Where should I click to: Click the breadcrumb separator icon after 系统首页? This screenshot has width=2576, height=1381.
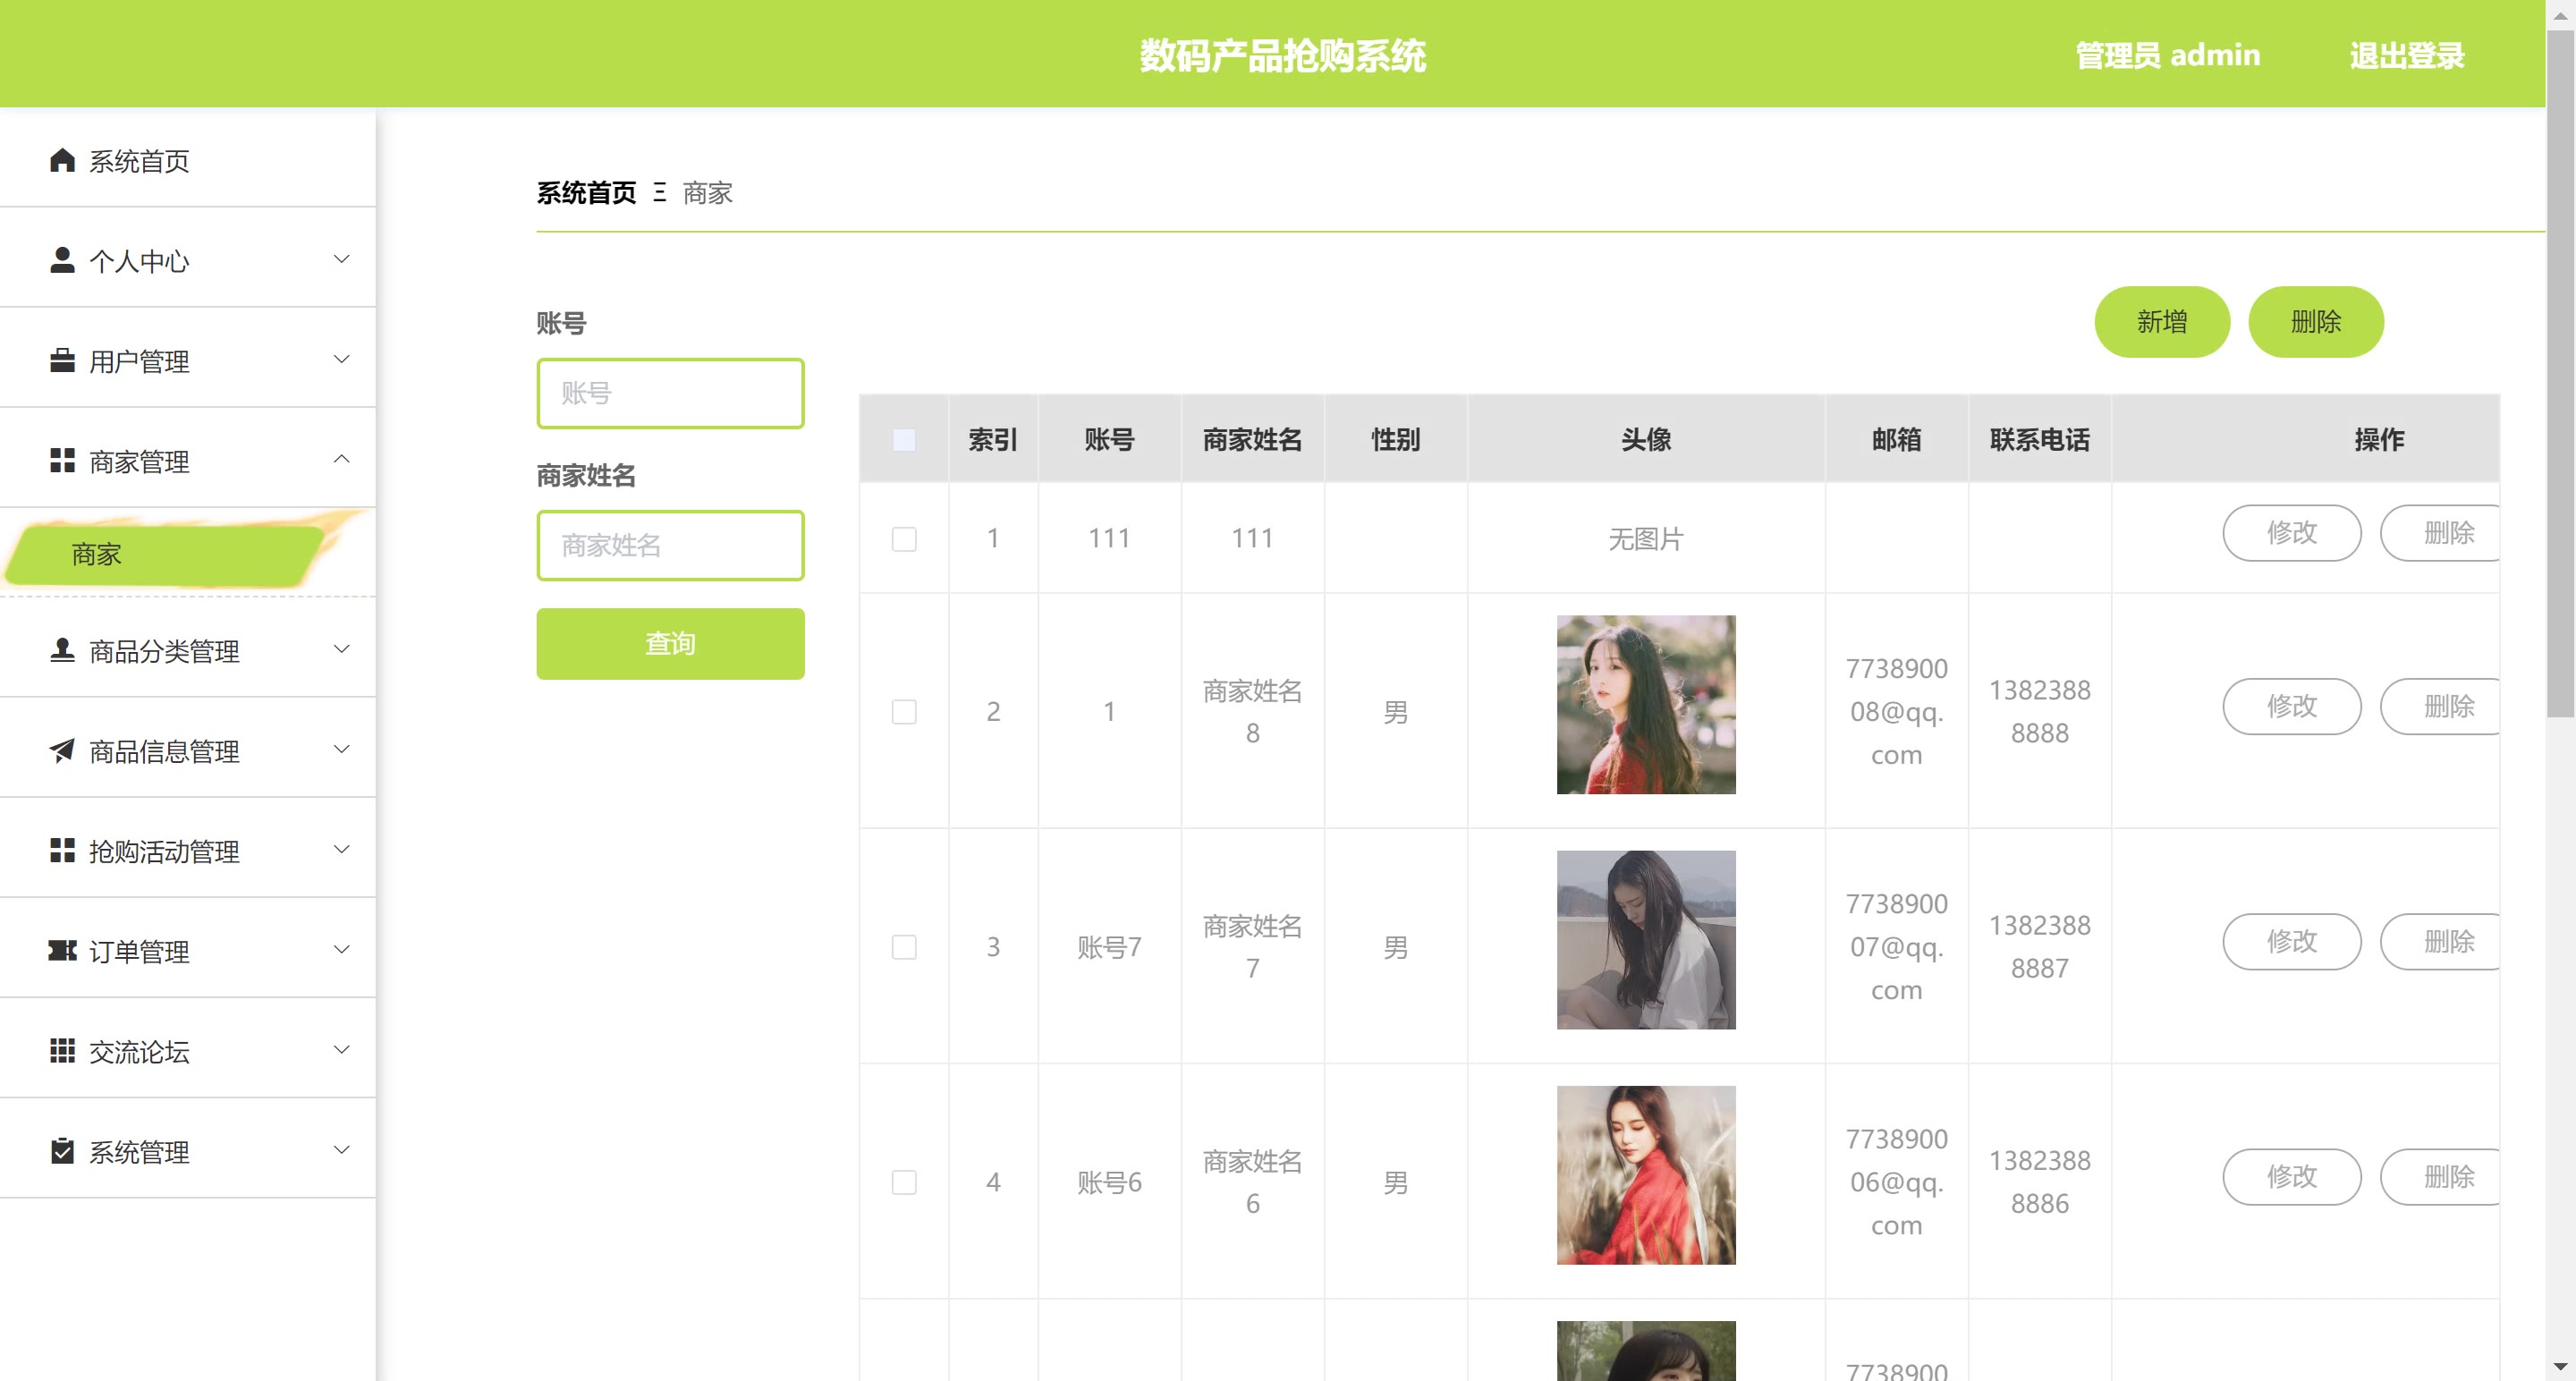660,192
